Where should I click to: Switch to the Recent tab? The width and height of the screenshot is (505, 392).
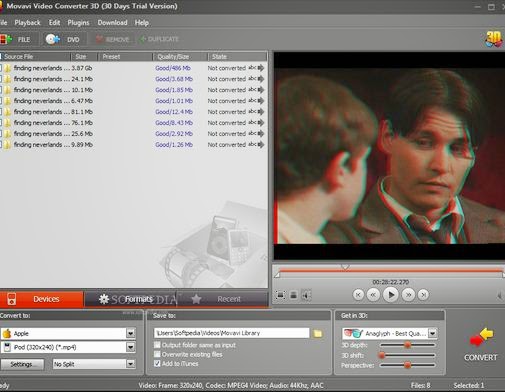pyautogui.click(x=223, y=299)
